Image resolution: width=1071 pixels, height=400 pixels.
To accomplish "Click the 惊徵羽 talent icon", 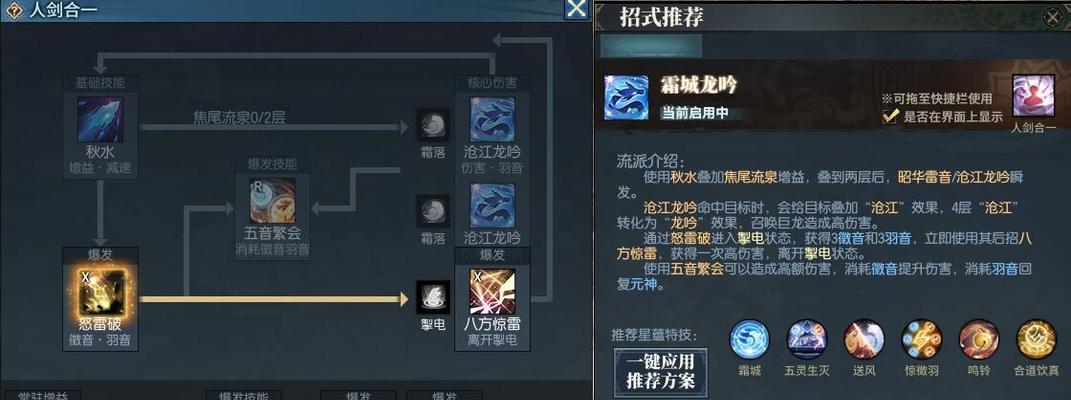I will tap(921, 340).
